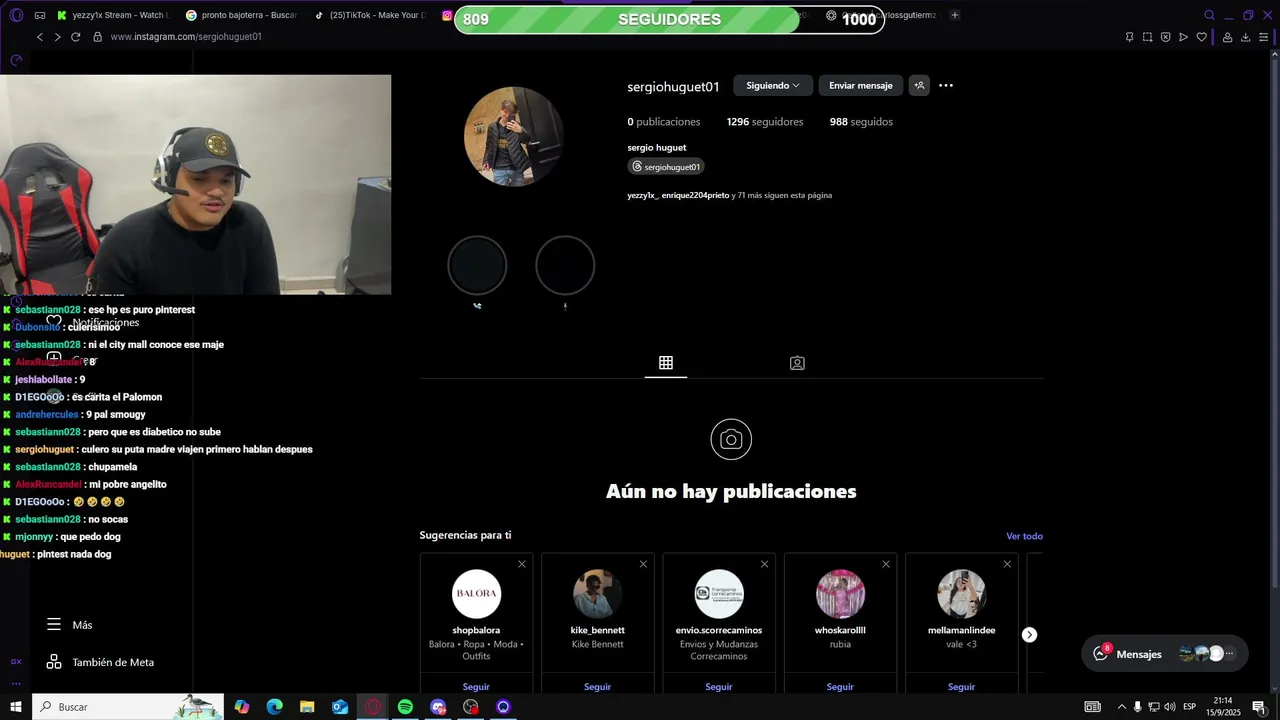Open the Más menu in sidebar
1280x720 pixels.
tap(69, 625)
